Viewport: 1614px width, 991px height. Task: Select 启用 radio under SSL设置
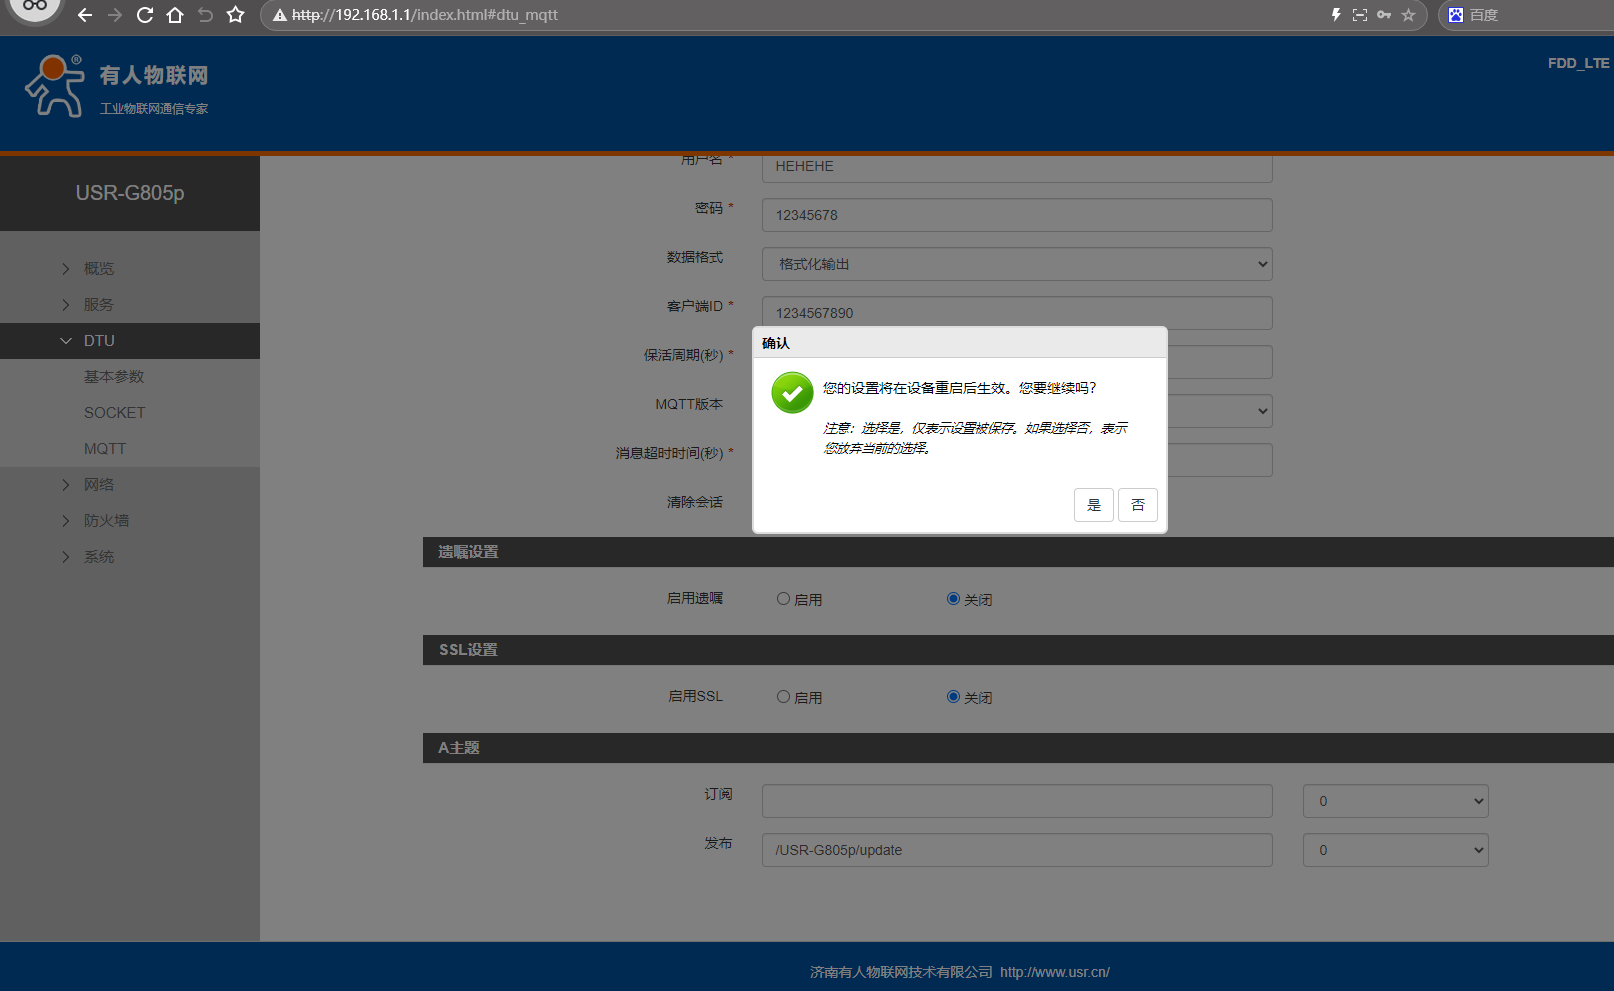783,697
